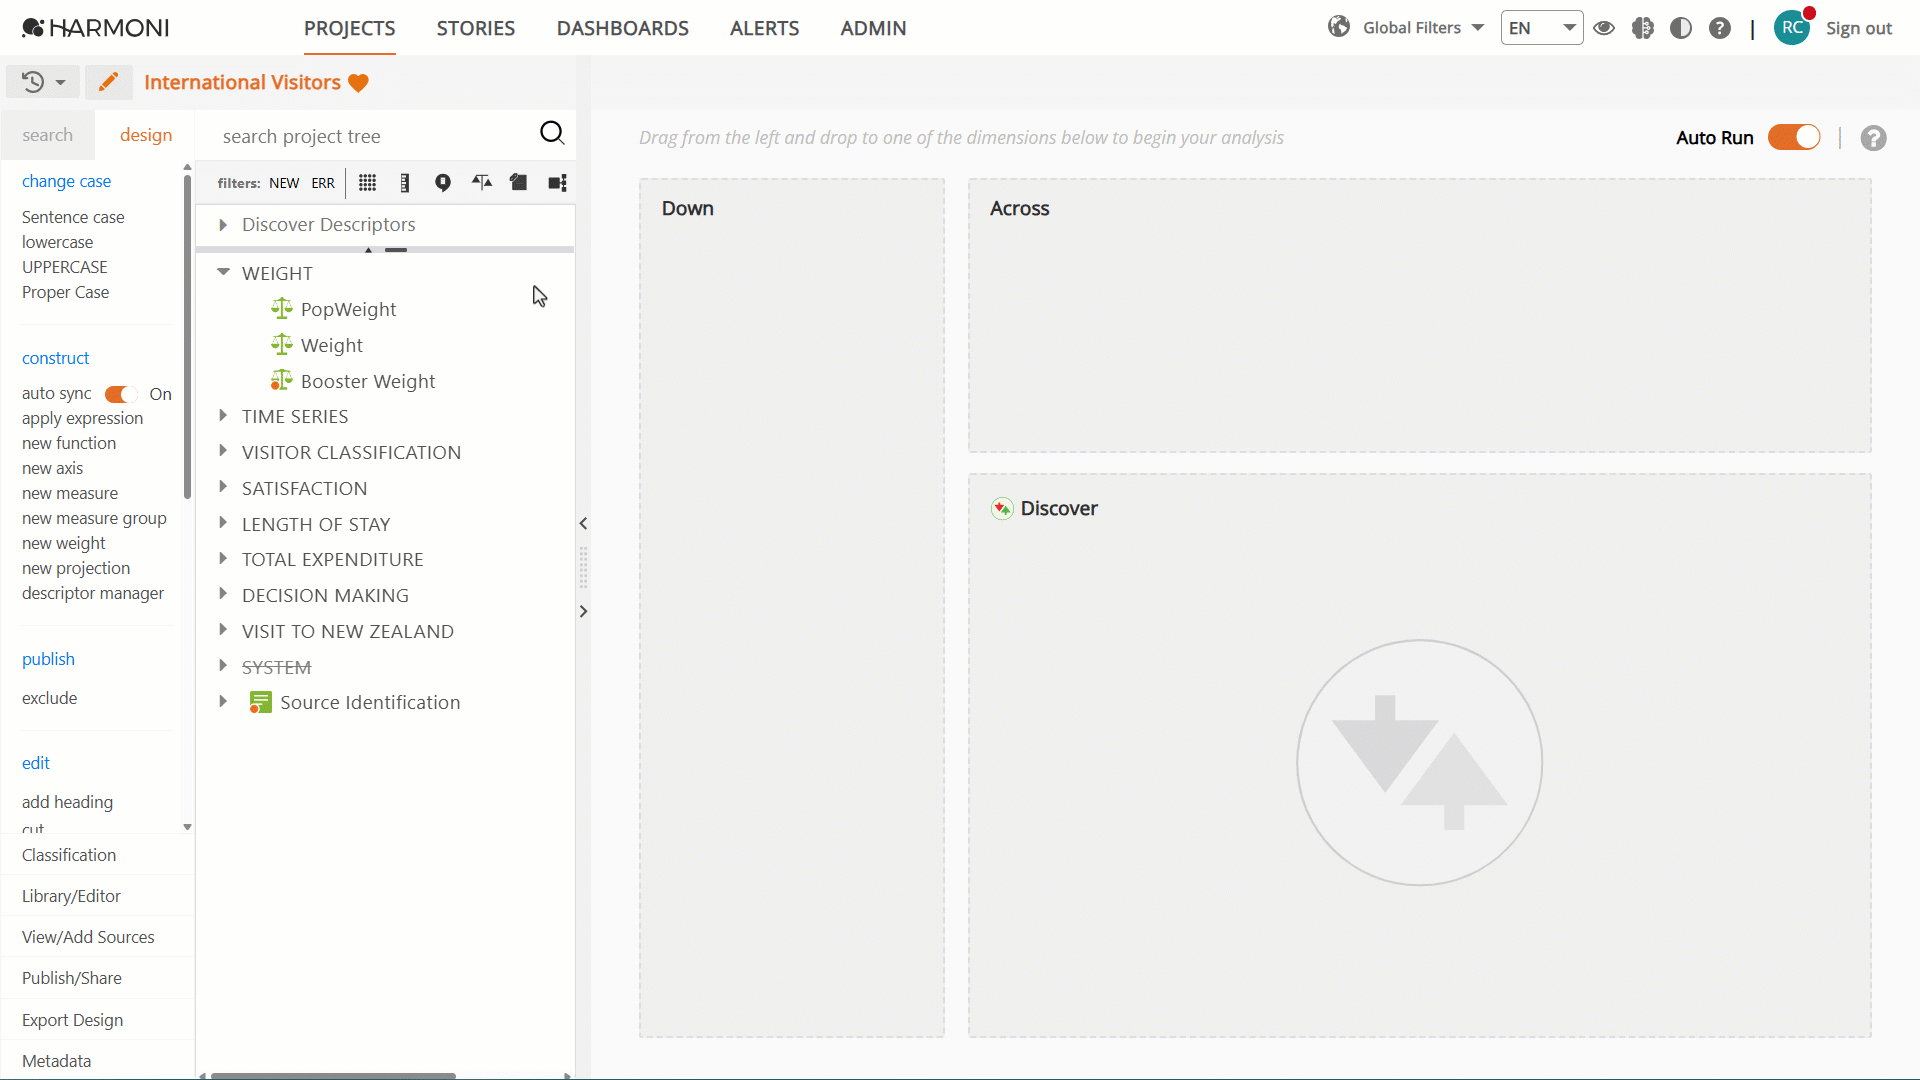The width and height of the screenshot is (1920, 1080).
Task: Toggle the NEW filter
Action: [x=284, y=183]
